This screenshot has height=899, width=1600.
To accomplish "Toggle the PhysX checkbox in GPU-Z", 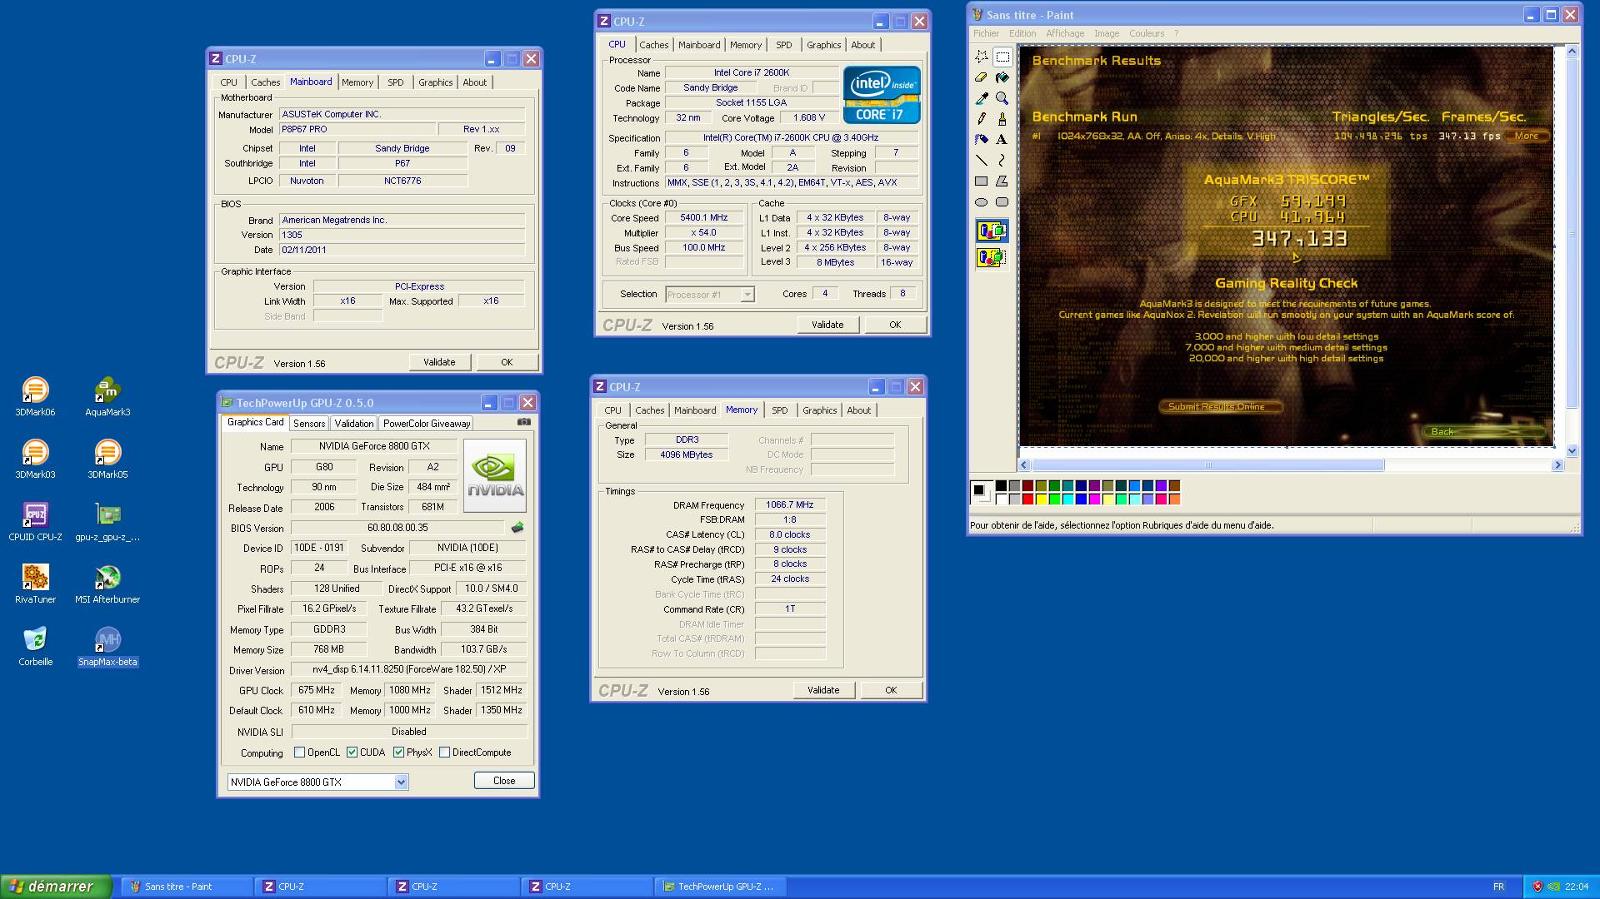I will pyautogui.click(x=398, y=752).
